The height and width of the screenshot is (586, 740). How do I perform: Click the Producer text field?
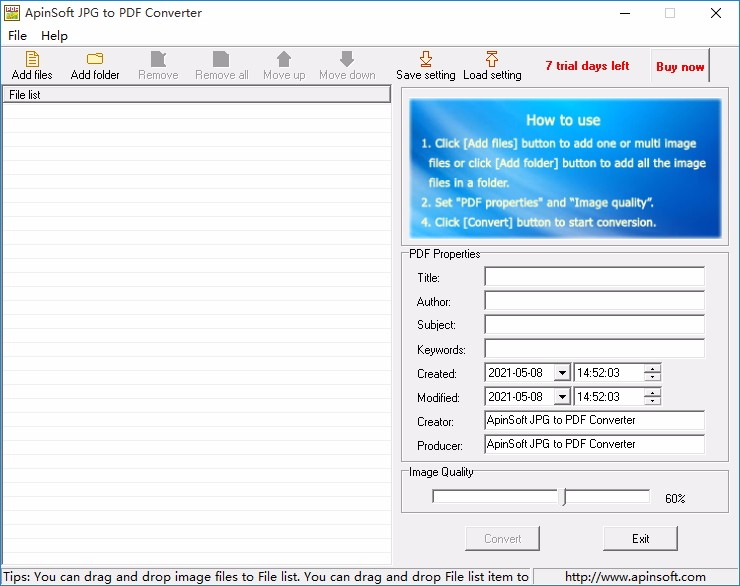pos(594,444)
